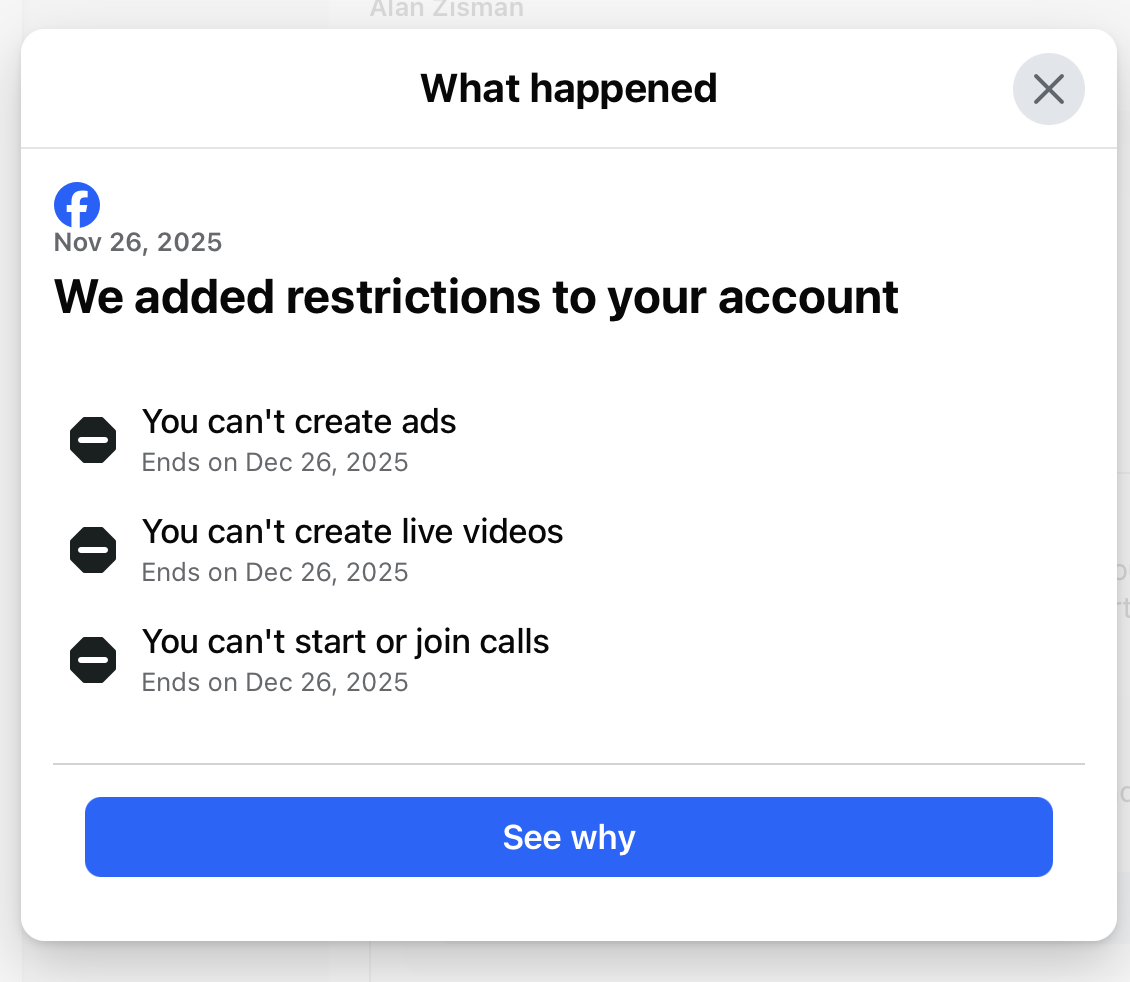The width and height of the screenshot is (1130, 982).
Task: Close the What happened dialog
Action: coord(1048,90)
